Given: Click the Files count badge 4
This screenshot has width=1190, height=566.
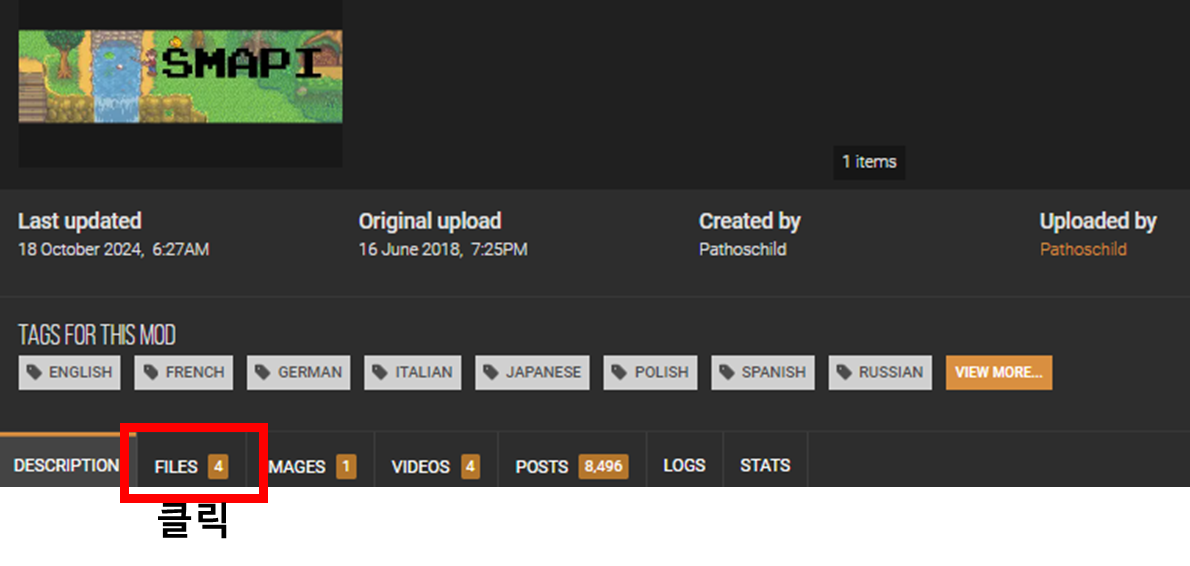Looking at the screenshot, I should coord(218,467).
